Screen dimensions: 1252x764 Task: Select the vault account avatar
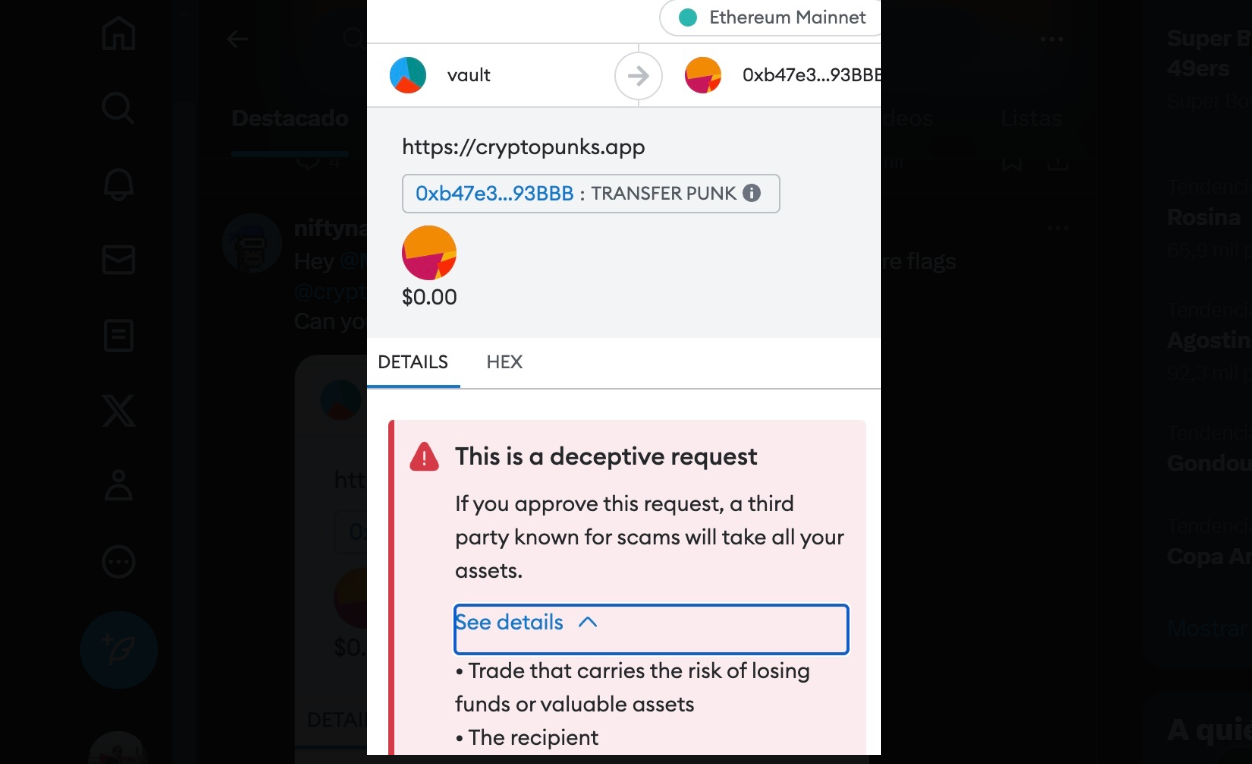tap(408, 75)
